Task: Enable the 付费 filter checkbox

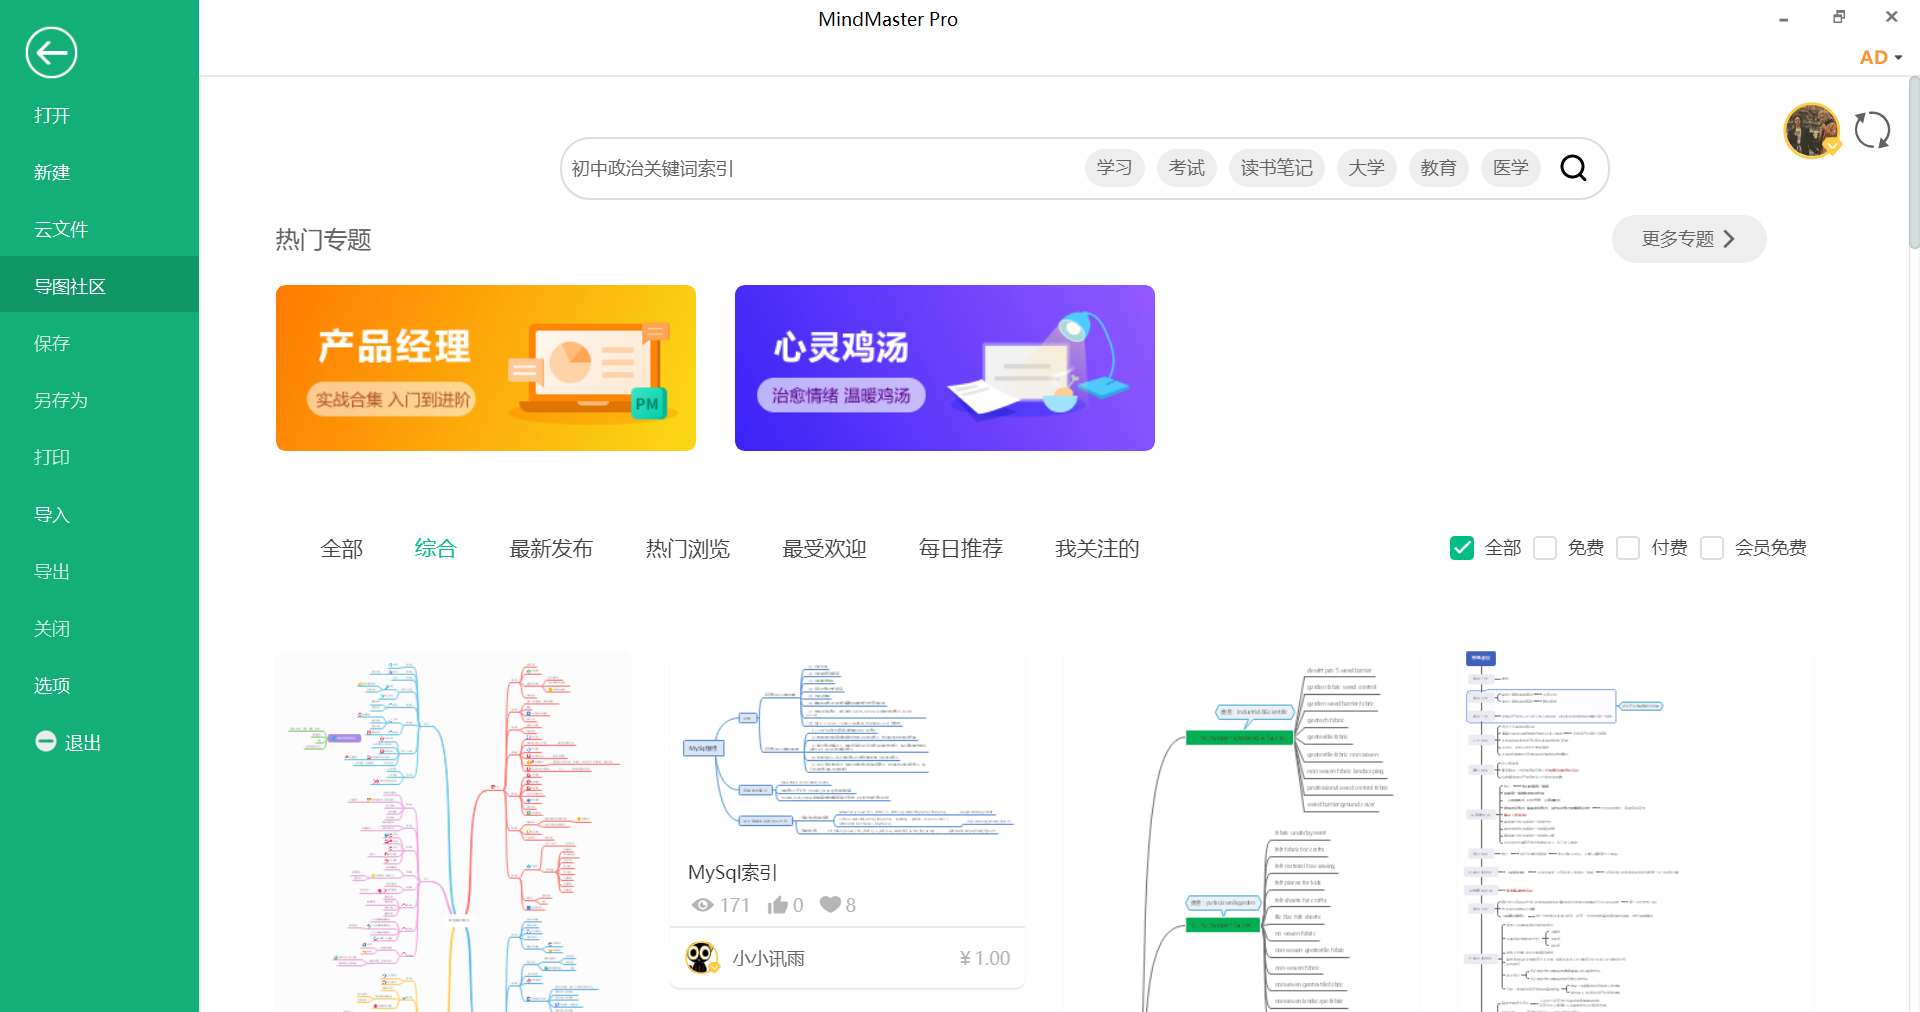Action: tap(1628, 548)
